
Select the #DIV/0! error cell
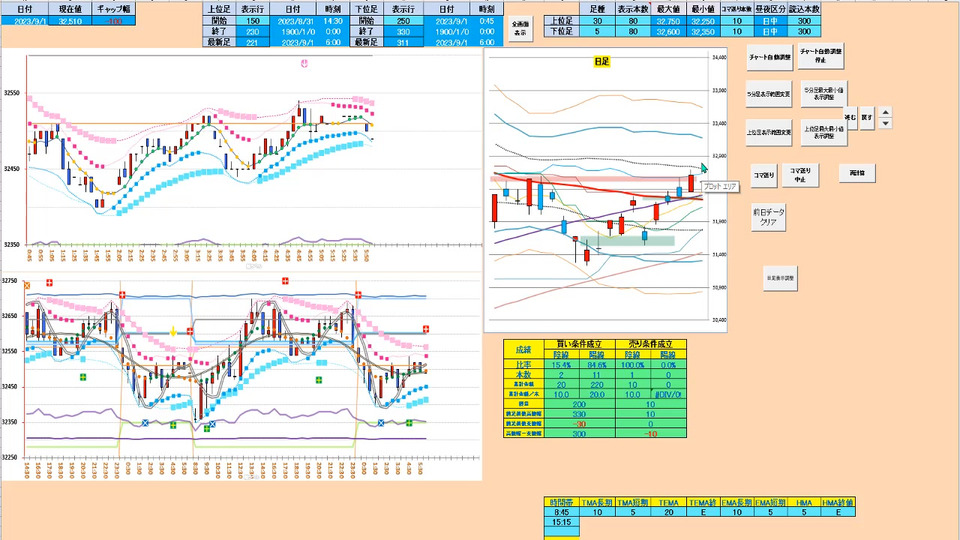pyautogui.click(x=668, y=395)
